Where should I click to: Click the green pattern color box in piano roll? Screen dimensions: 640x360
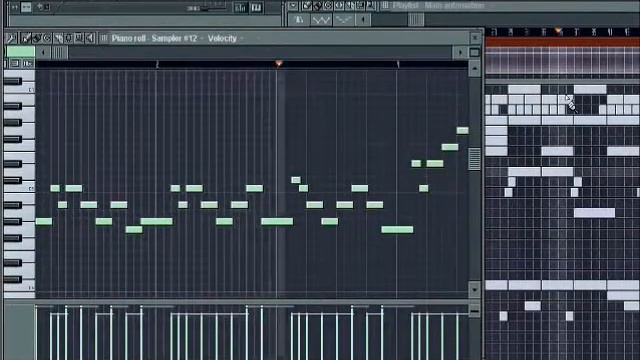pos(21,52)
